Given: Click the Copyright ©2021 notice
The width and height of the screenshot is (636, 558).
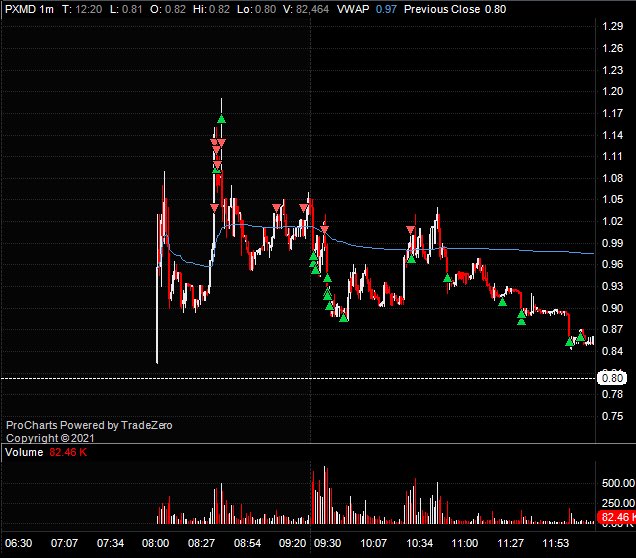Looking at the screenshot, I should [x=50, y=438].
